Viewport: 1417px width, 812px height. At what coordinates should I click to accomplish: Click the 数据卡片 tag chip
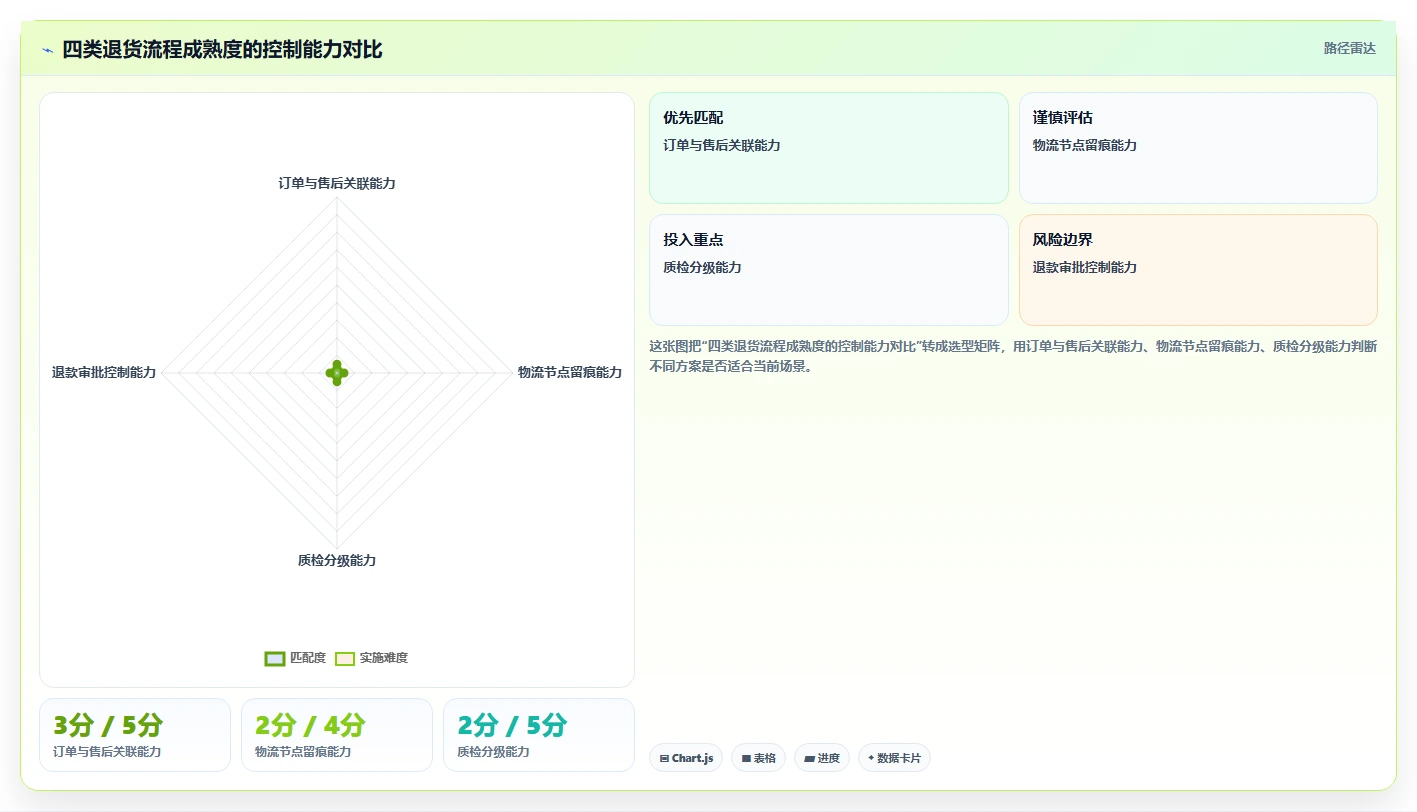point(894,758)
